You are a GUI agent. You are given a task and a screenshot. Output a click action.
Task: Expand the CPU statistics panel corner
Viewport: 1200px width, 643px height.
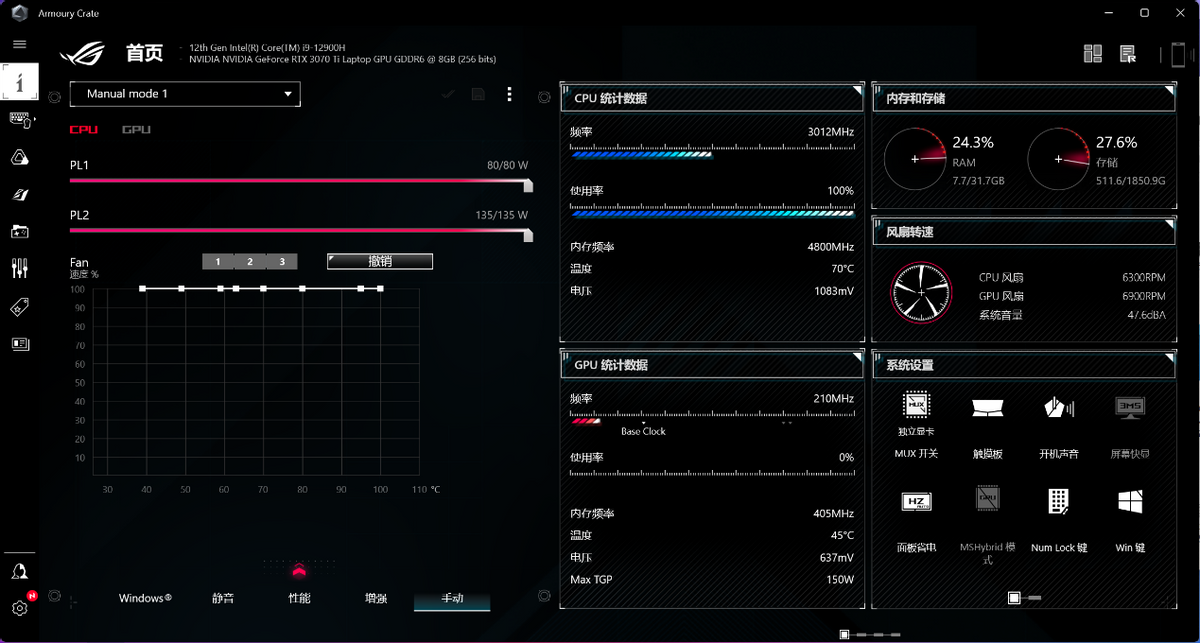pyautogui.click(x=857, y=91)
